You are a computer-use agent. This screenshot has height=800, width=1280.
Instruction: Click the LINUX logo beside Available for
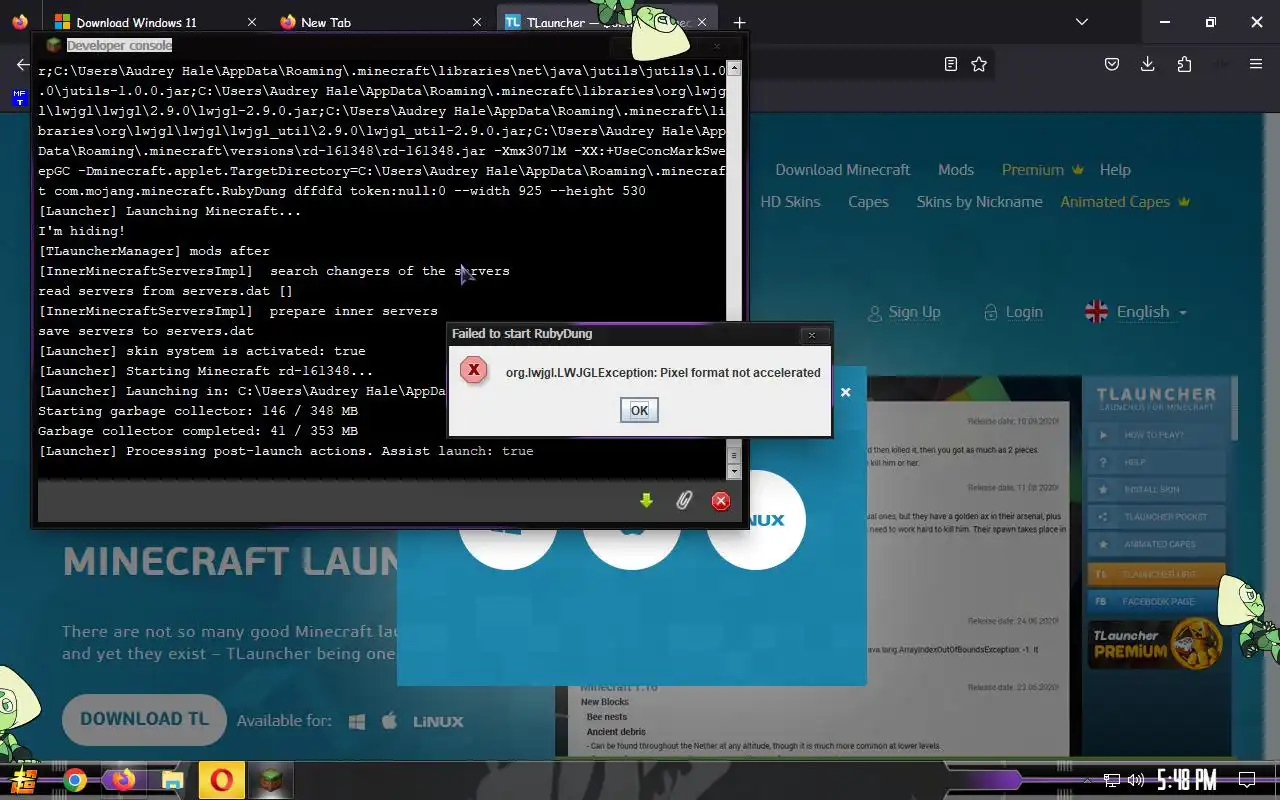pos(438,721)
